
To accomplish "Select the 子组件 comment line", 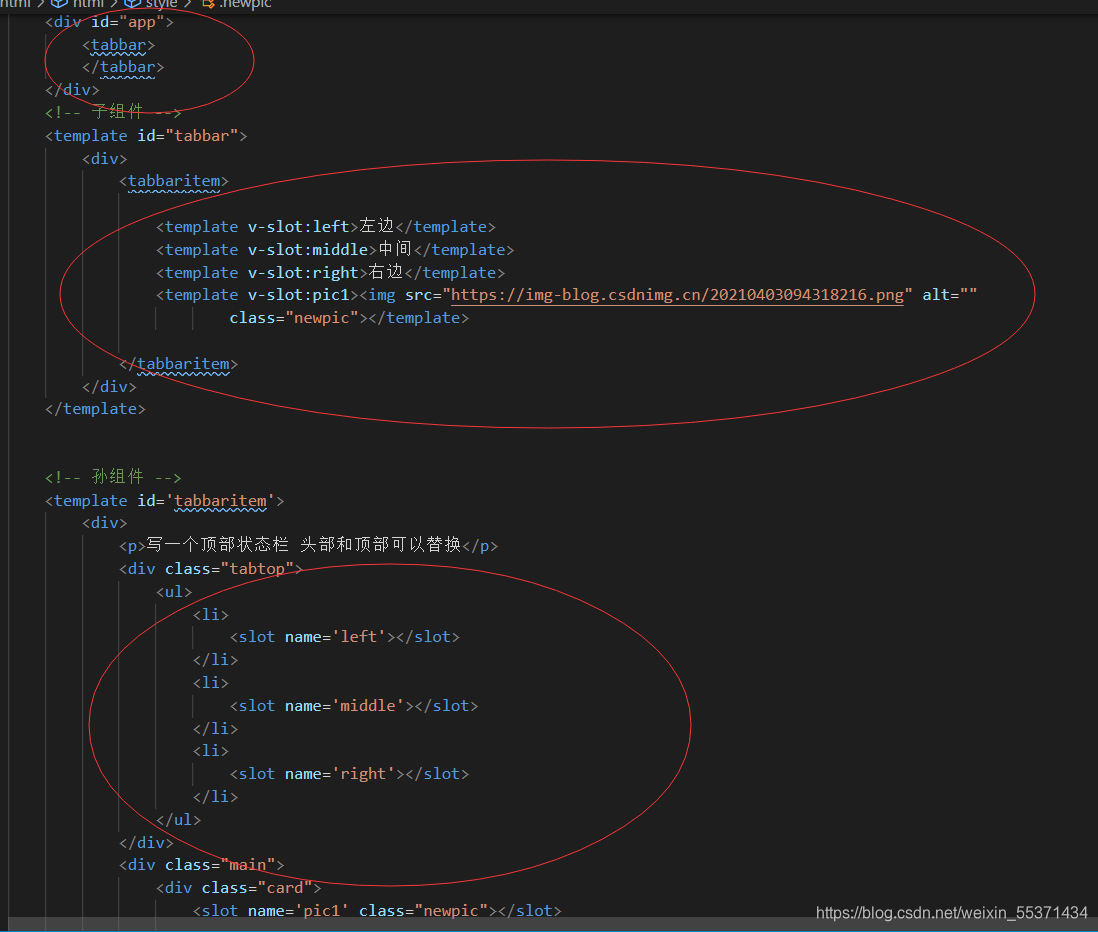I will pyautogui.click(x=113, y=112).
